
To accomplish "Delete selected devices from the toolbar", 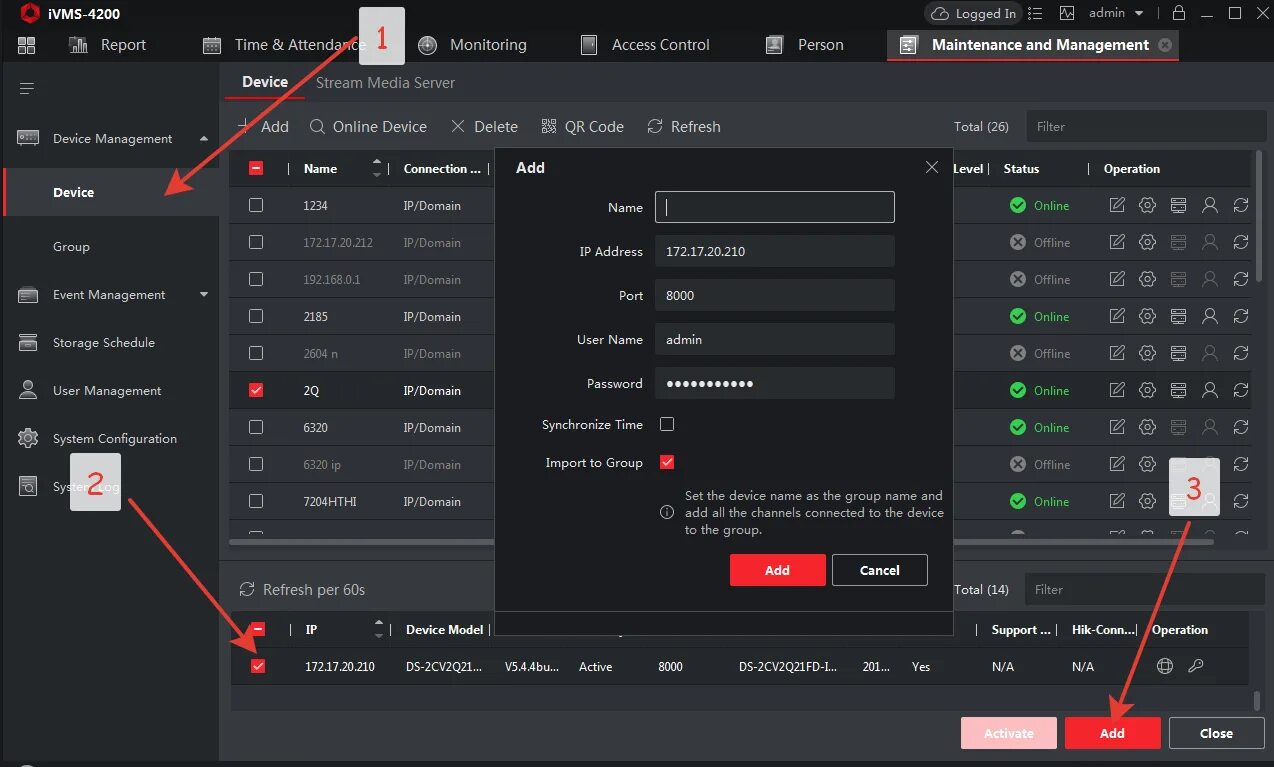I will (x=484, y=127).
